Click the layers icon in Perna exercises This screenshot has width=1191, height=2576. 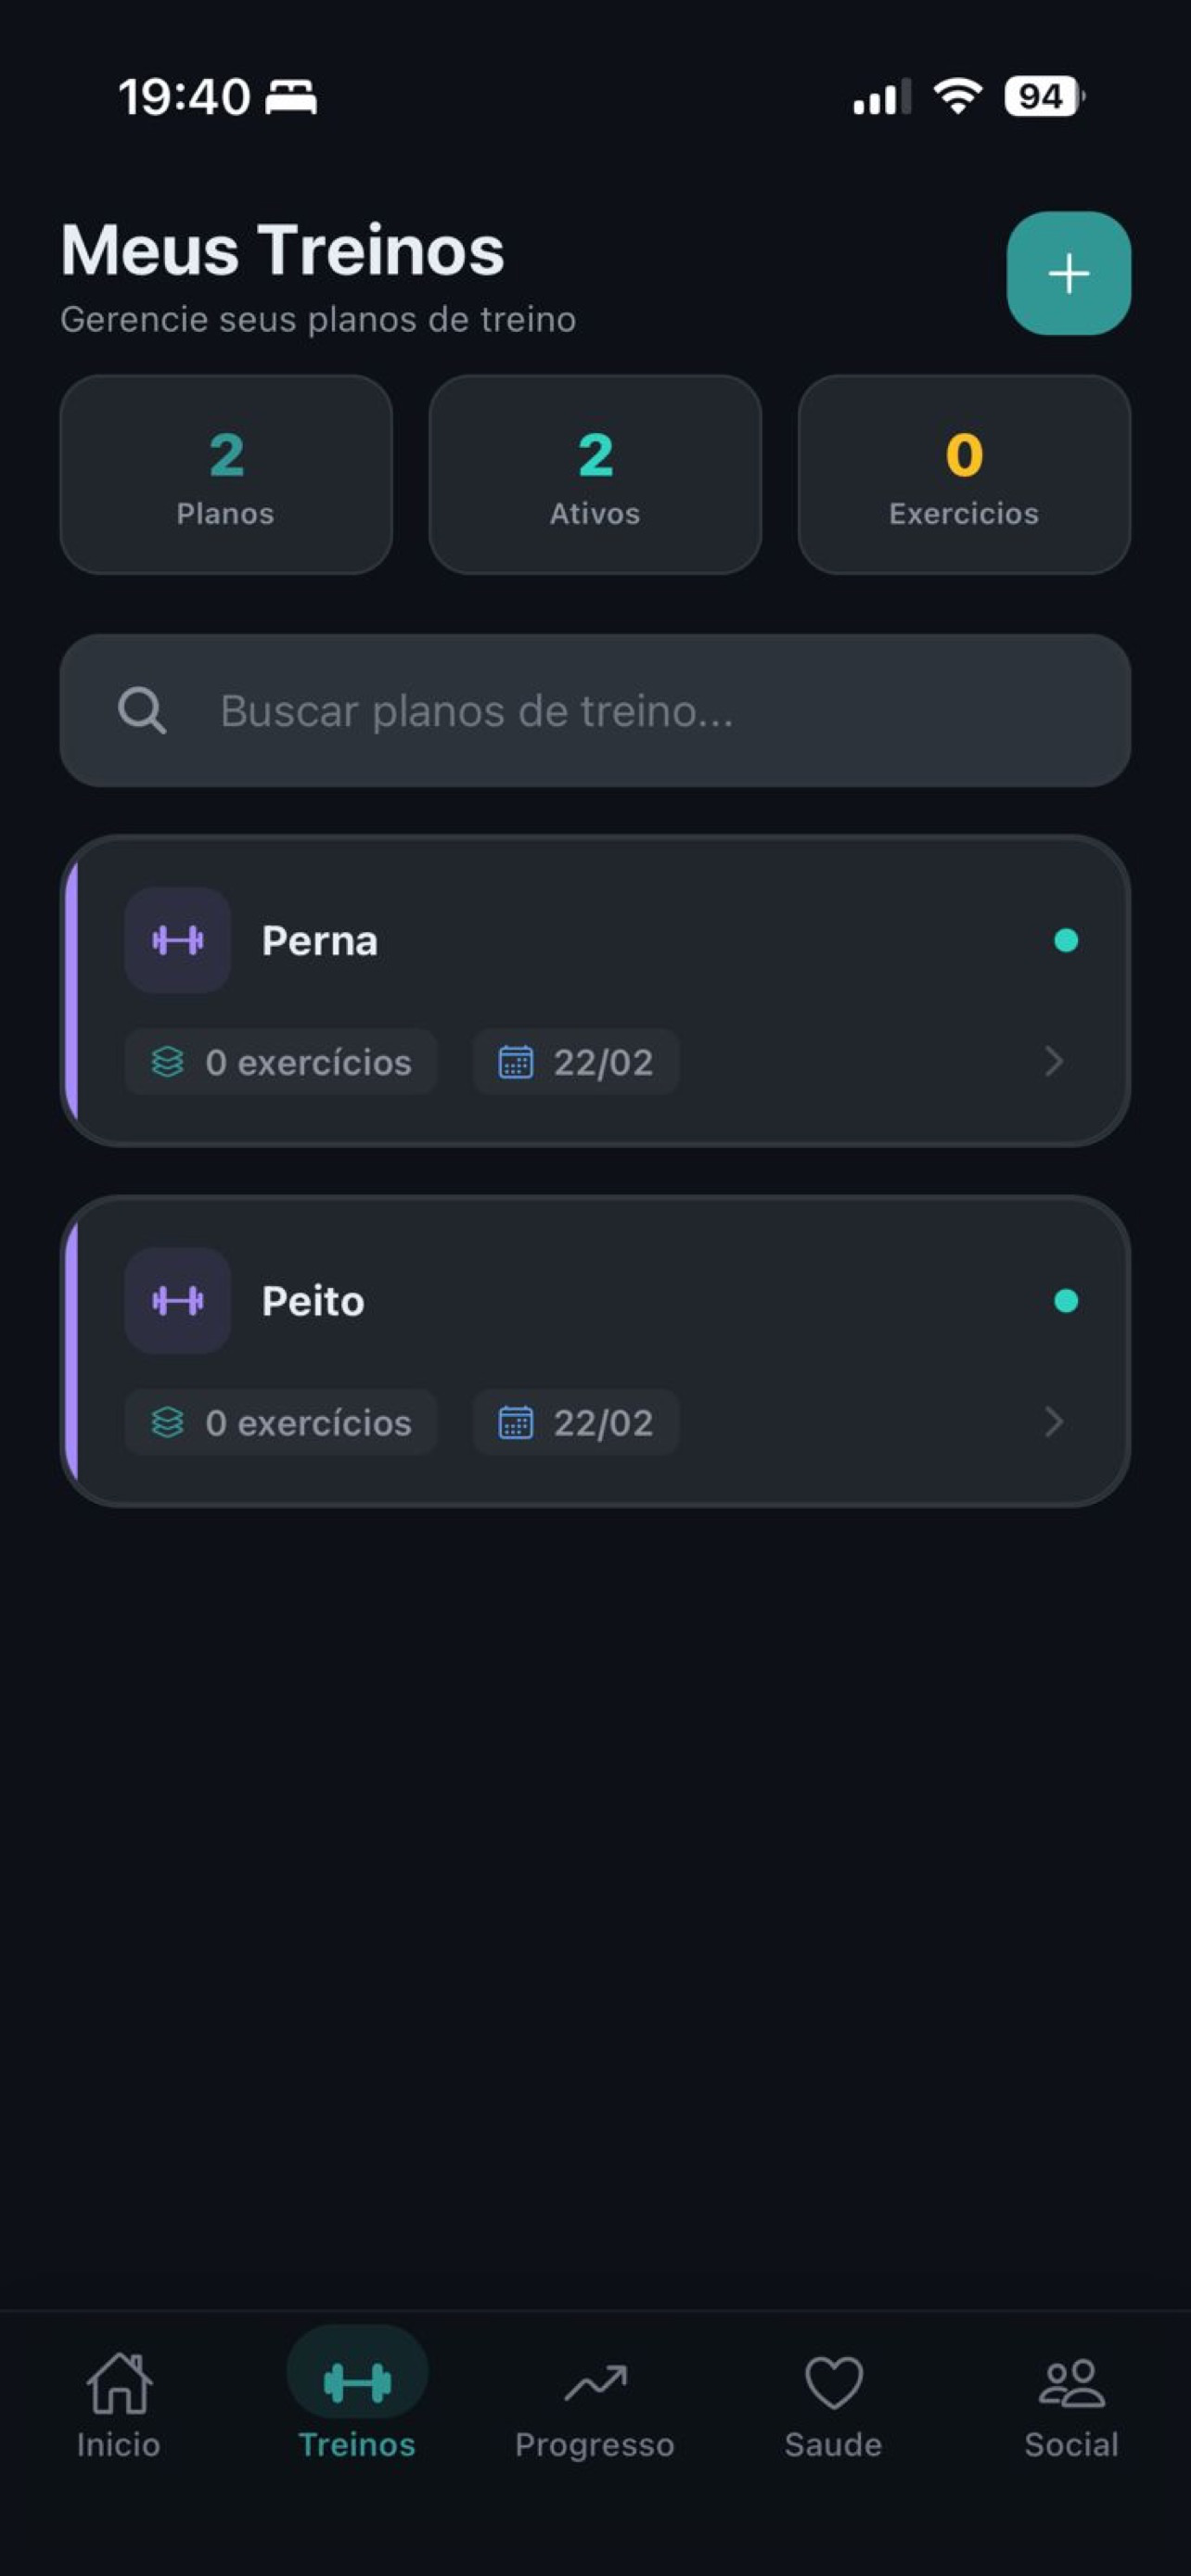click(x=167, y=1061)
